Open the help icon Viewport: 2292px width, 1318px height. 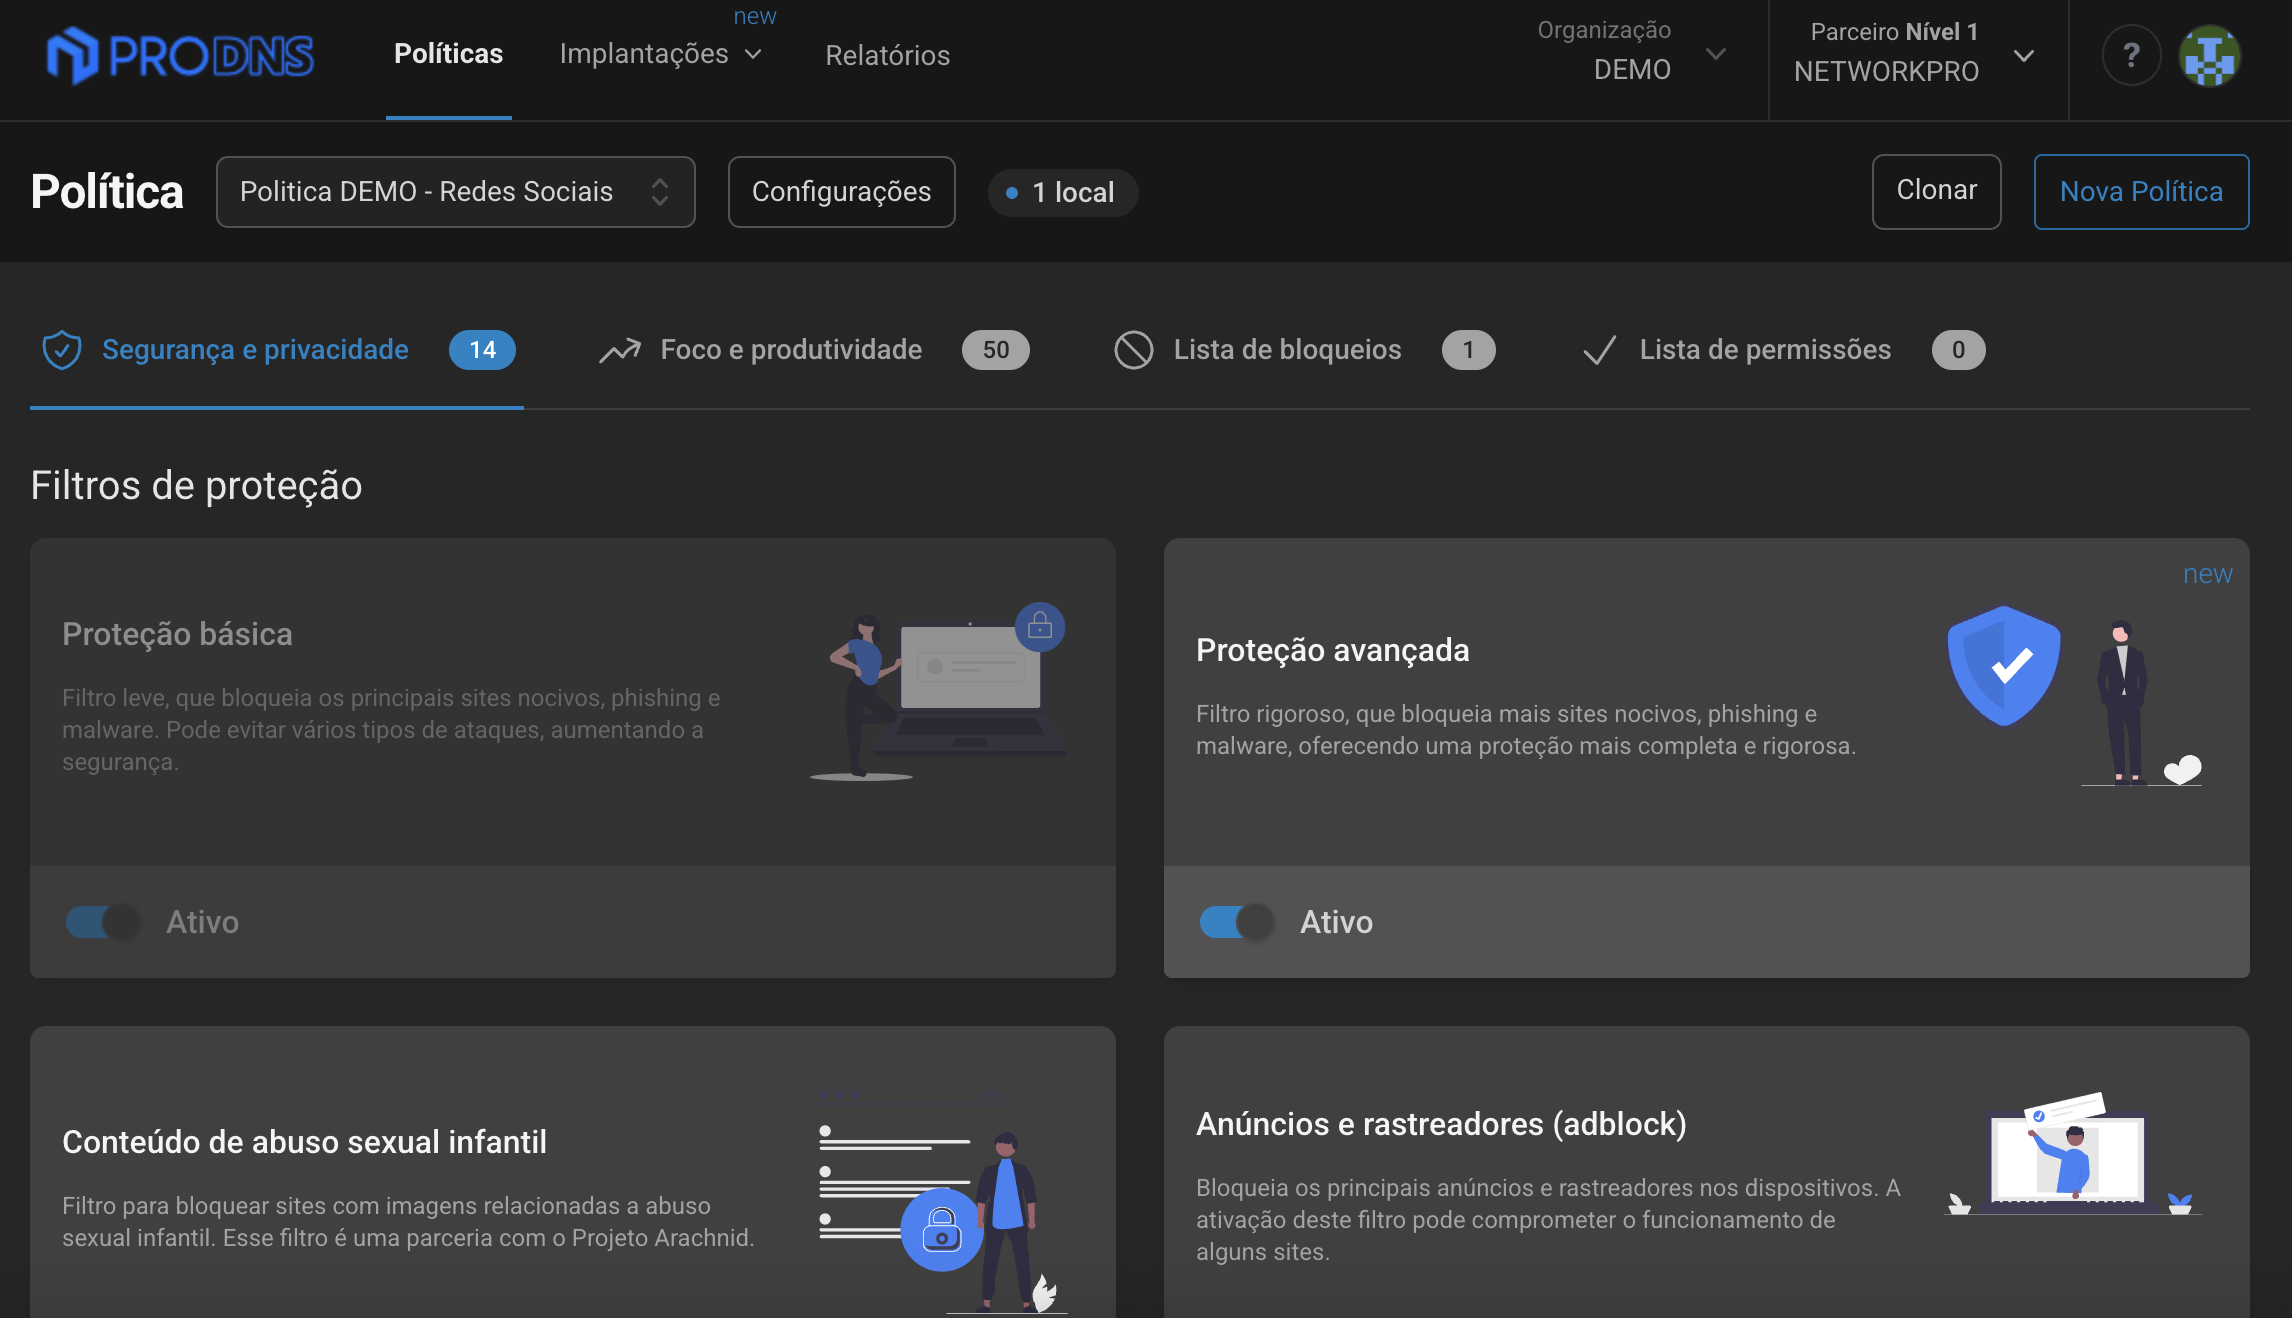[2131, 56]
